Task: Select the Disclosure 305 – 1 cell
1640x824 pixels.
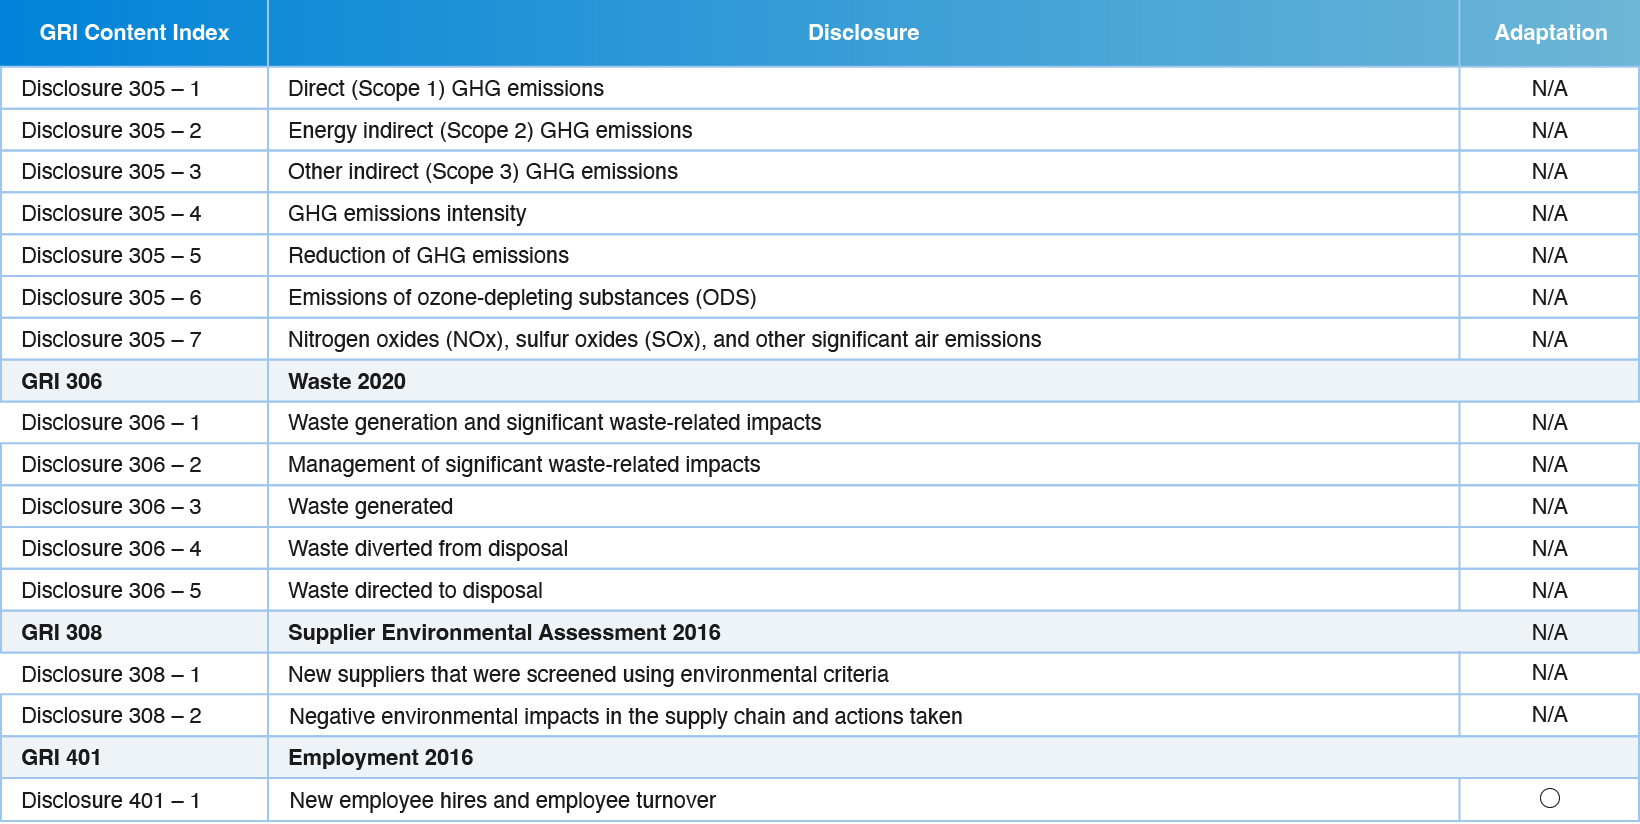Action: 111,89
